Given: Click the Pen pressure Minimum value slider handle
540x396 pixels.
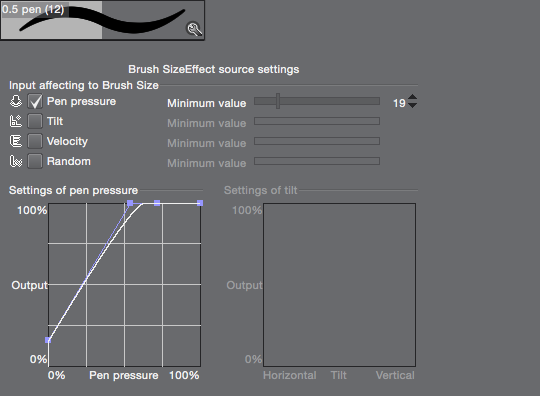Looking at the screenshot, I should 278,101.
